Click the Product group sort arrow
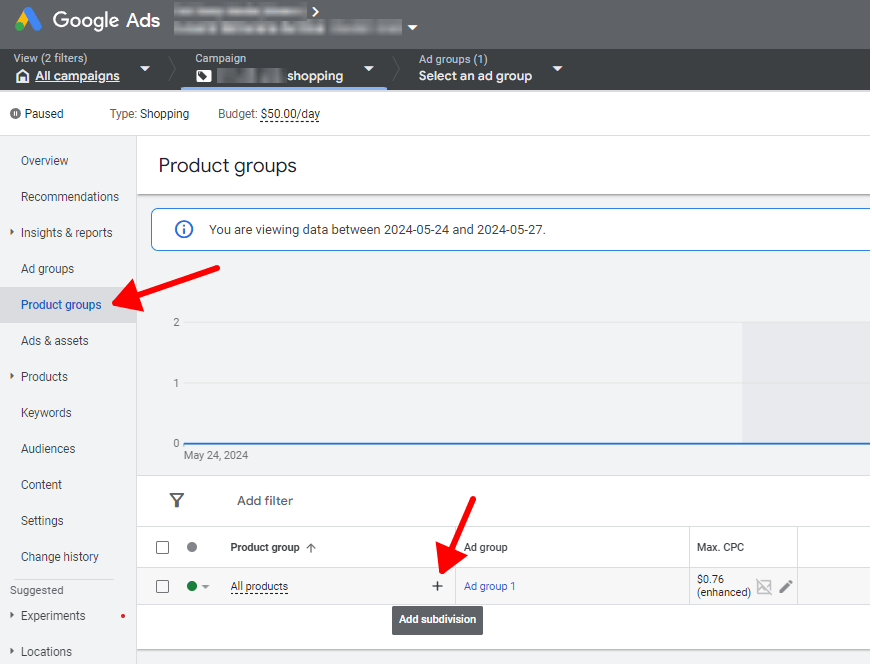Image resolution: width=872 pixels, height=664 pixels. pyautogui.click(x=310, y=547)
